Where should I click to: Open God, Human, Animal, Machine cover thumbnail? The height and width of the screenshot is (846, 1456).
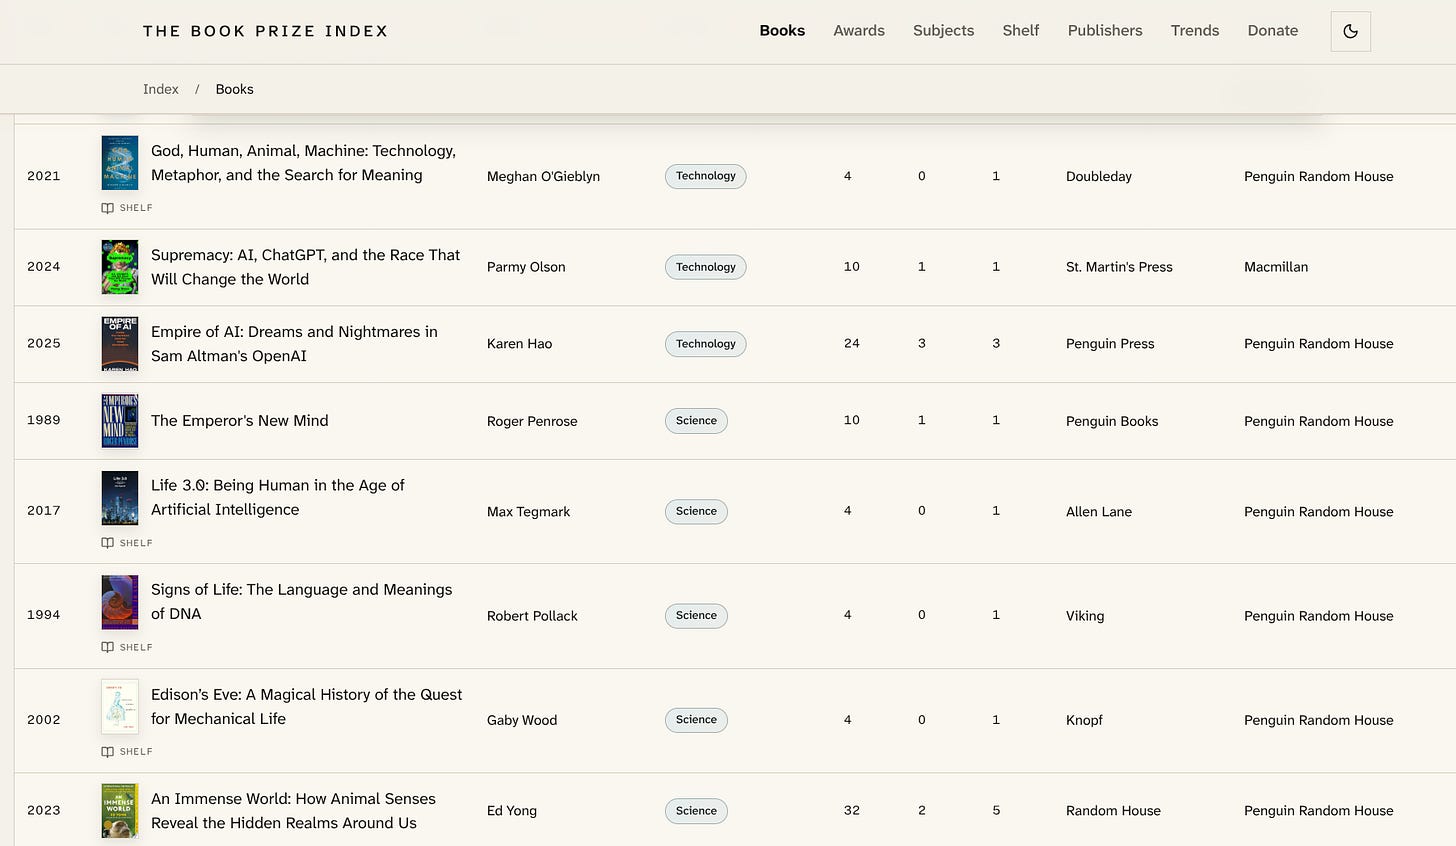click(120, 163)
